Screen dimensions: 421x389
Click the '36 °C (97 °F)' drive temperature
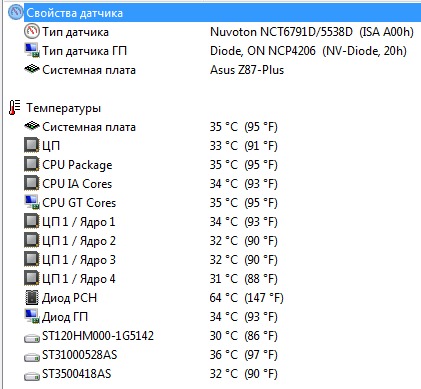click(244, 355)
